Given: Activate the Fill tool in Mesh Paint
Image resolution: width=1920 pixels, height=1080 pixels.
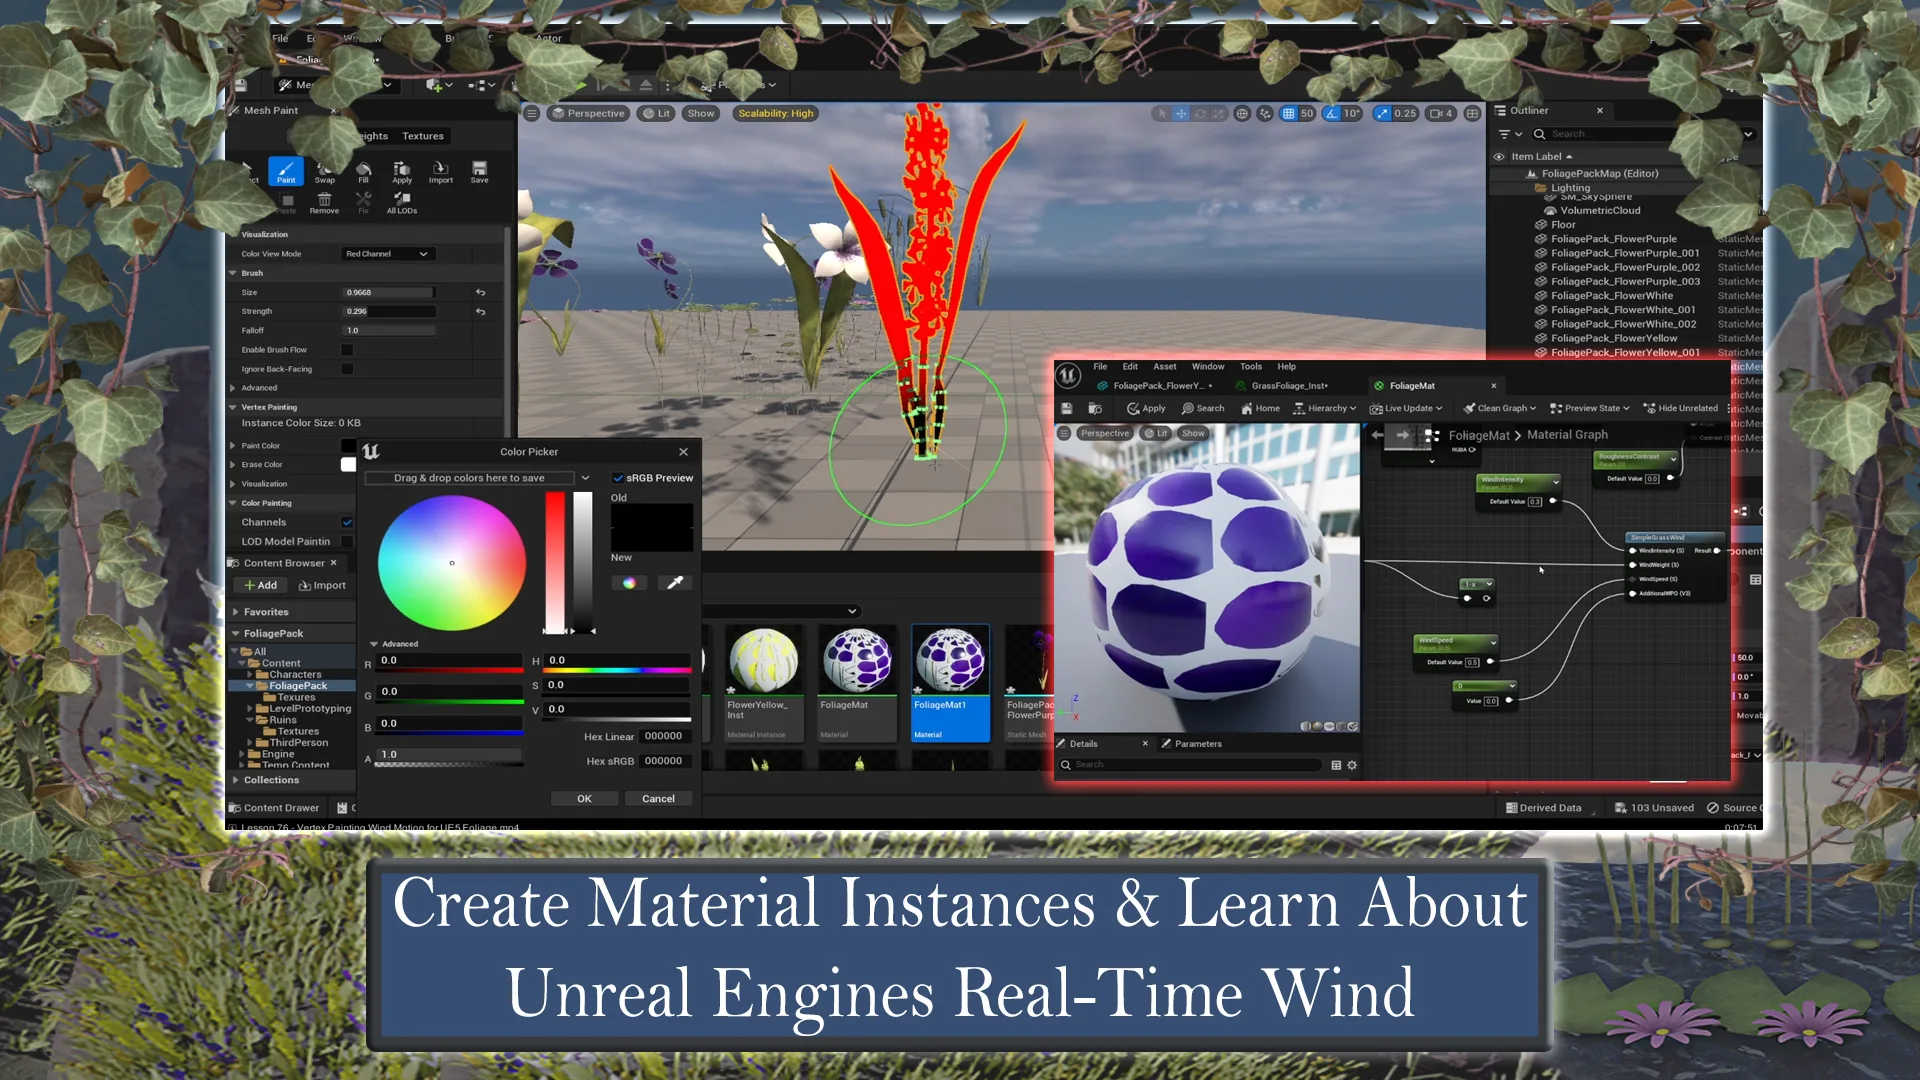Looking at the screenshot, I should pyautogui.click(x=363, y=172).
